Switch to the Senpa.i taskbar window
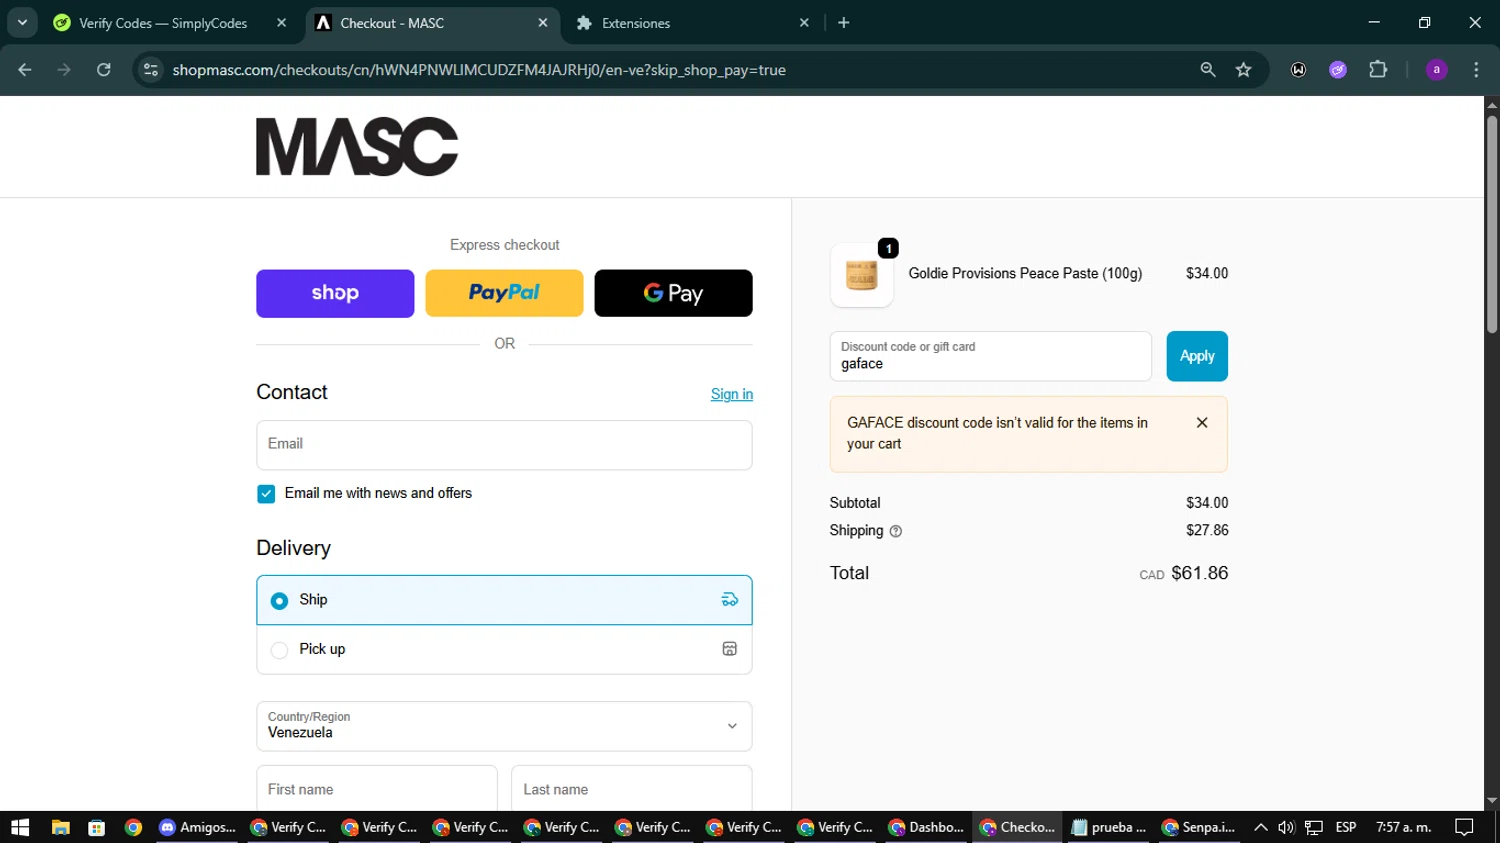Screen dimensions: 1500x843 point(1199,827)
